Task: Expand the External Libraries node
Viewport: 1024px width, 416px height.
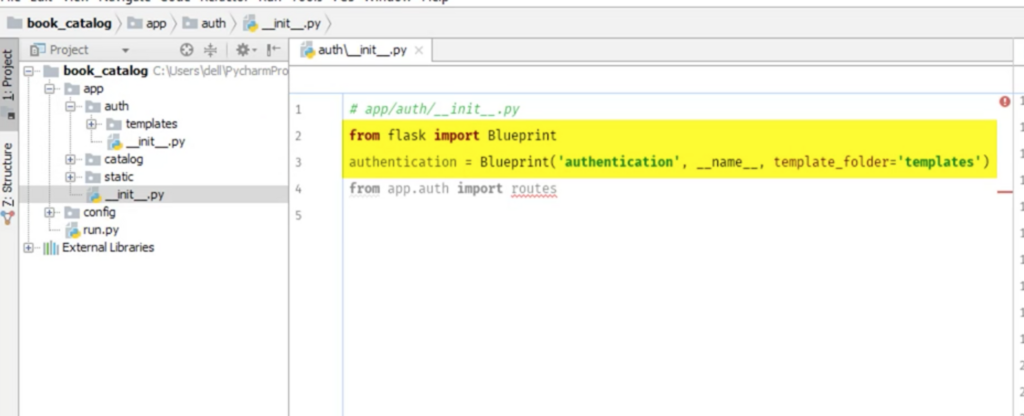Action: point(28,248)
